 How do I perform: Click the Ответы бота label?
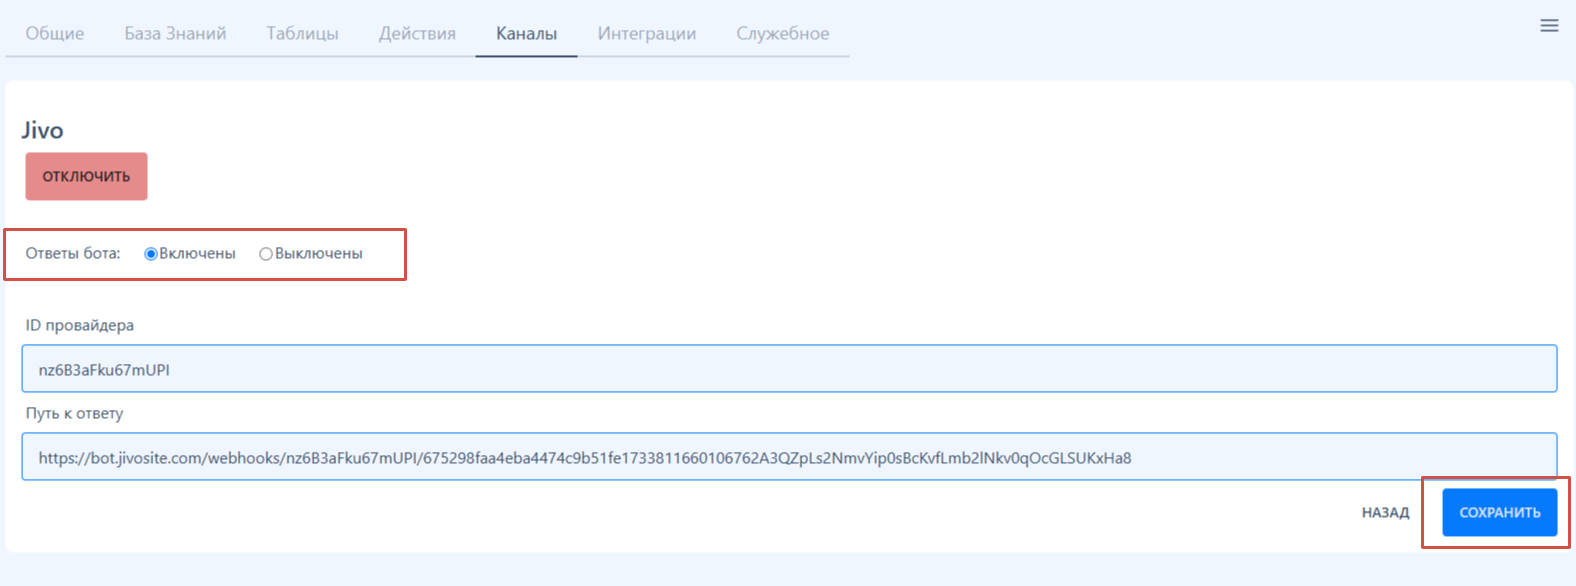tap(73, 254)
